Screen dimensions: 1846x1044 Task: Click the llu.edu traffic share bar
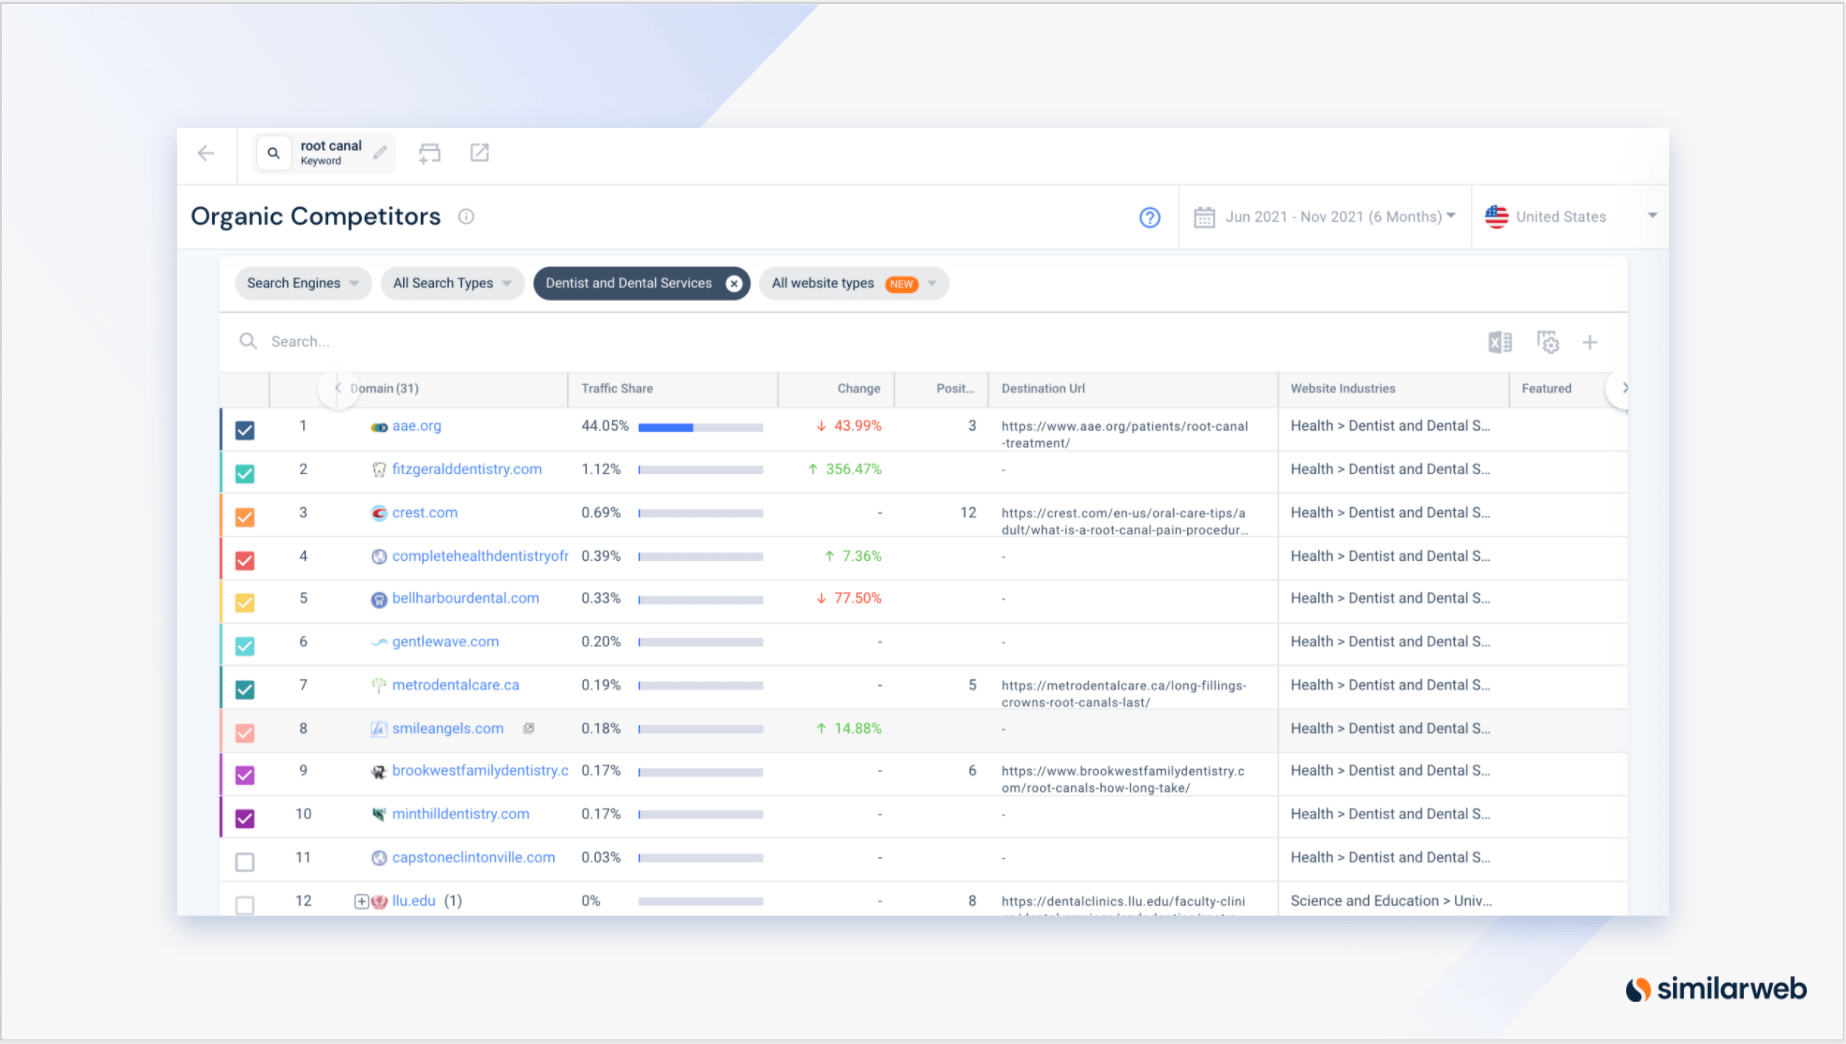pyautogui.click(x=700, y=901)
